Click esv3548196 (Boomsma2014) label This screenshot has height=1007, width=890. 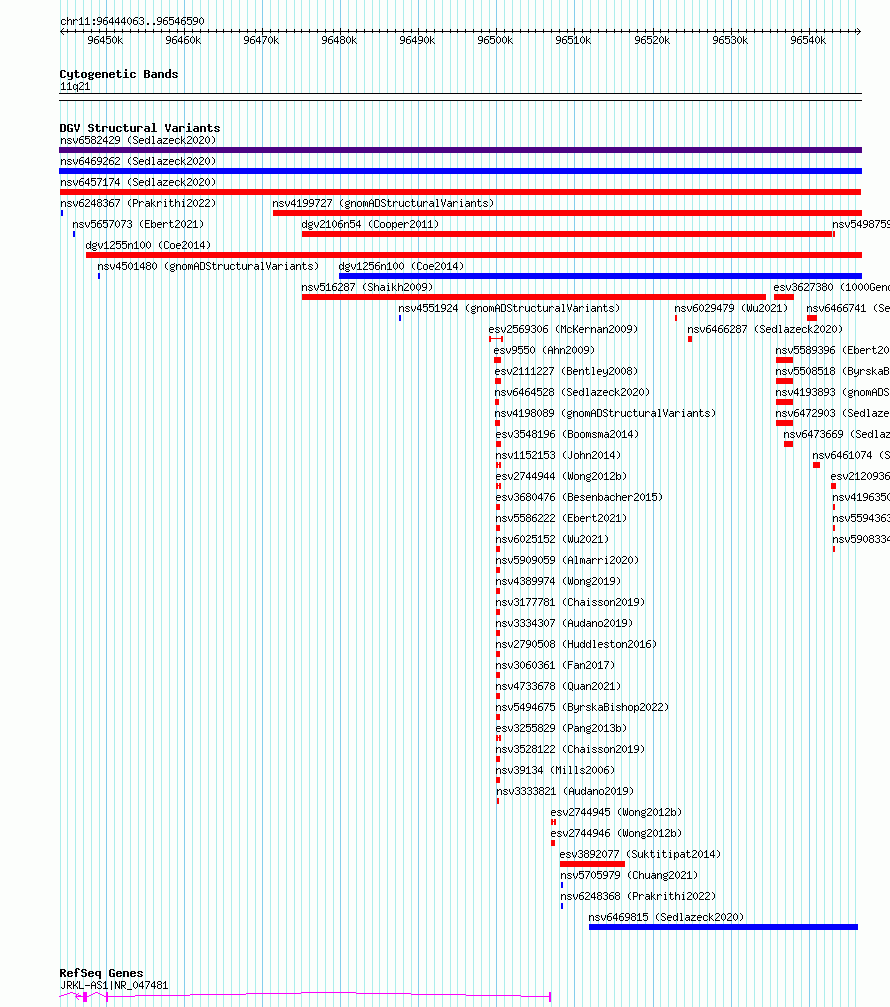point(568,434)
